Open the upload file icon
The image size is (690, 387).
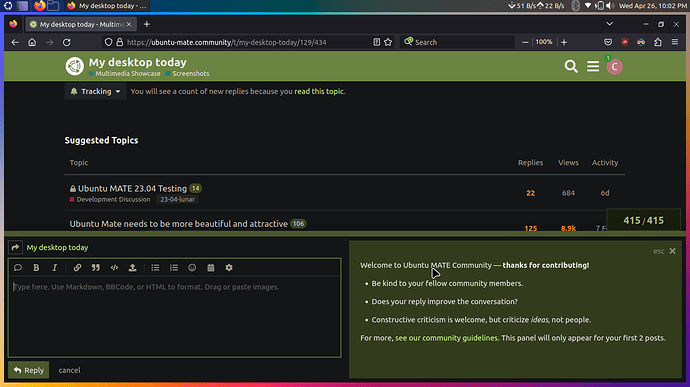132,268
